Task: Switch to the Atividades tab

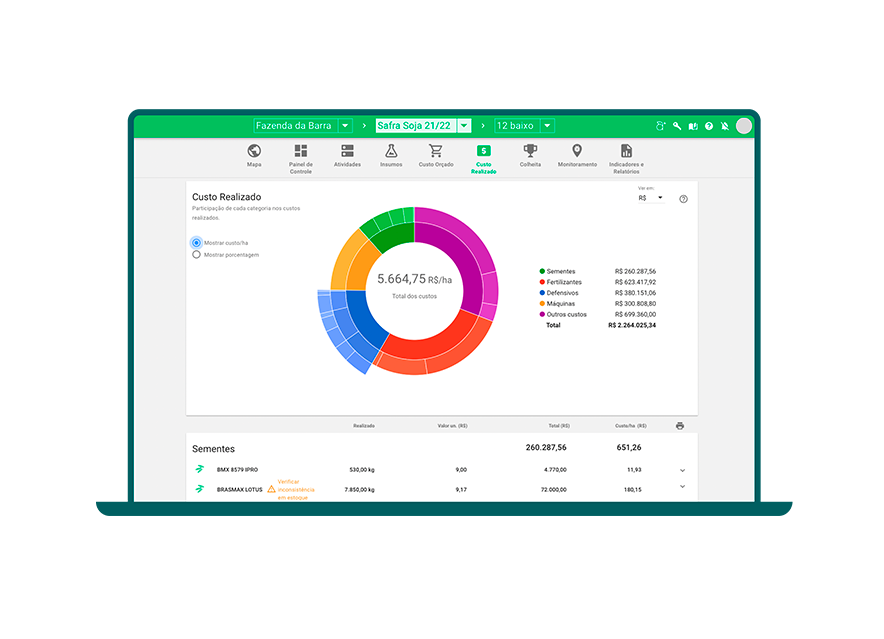Action: 347,155
